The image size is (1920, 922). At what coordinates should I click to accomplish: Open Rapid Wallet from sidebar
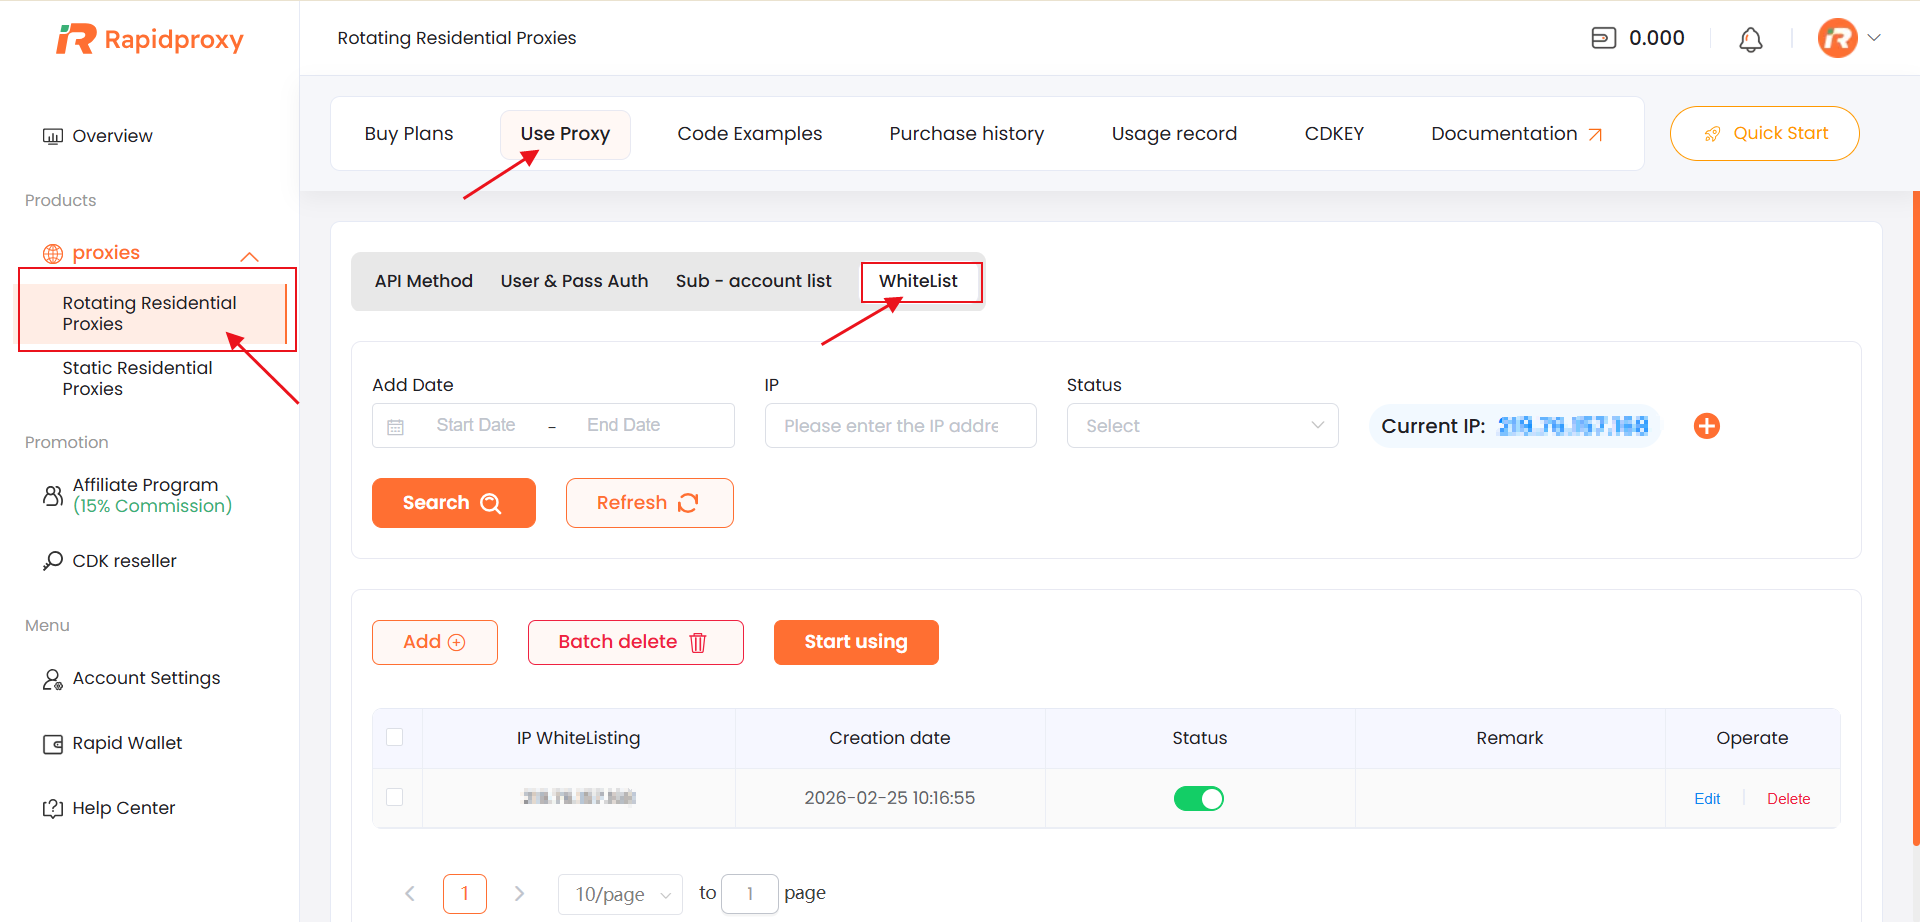point(126,743)
